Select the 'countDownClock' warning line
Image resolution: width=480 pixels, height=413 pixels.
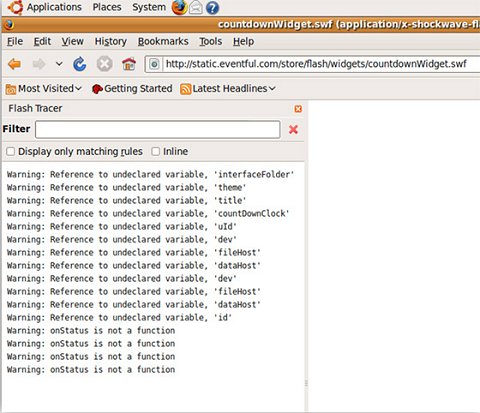click(148, 213)
